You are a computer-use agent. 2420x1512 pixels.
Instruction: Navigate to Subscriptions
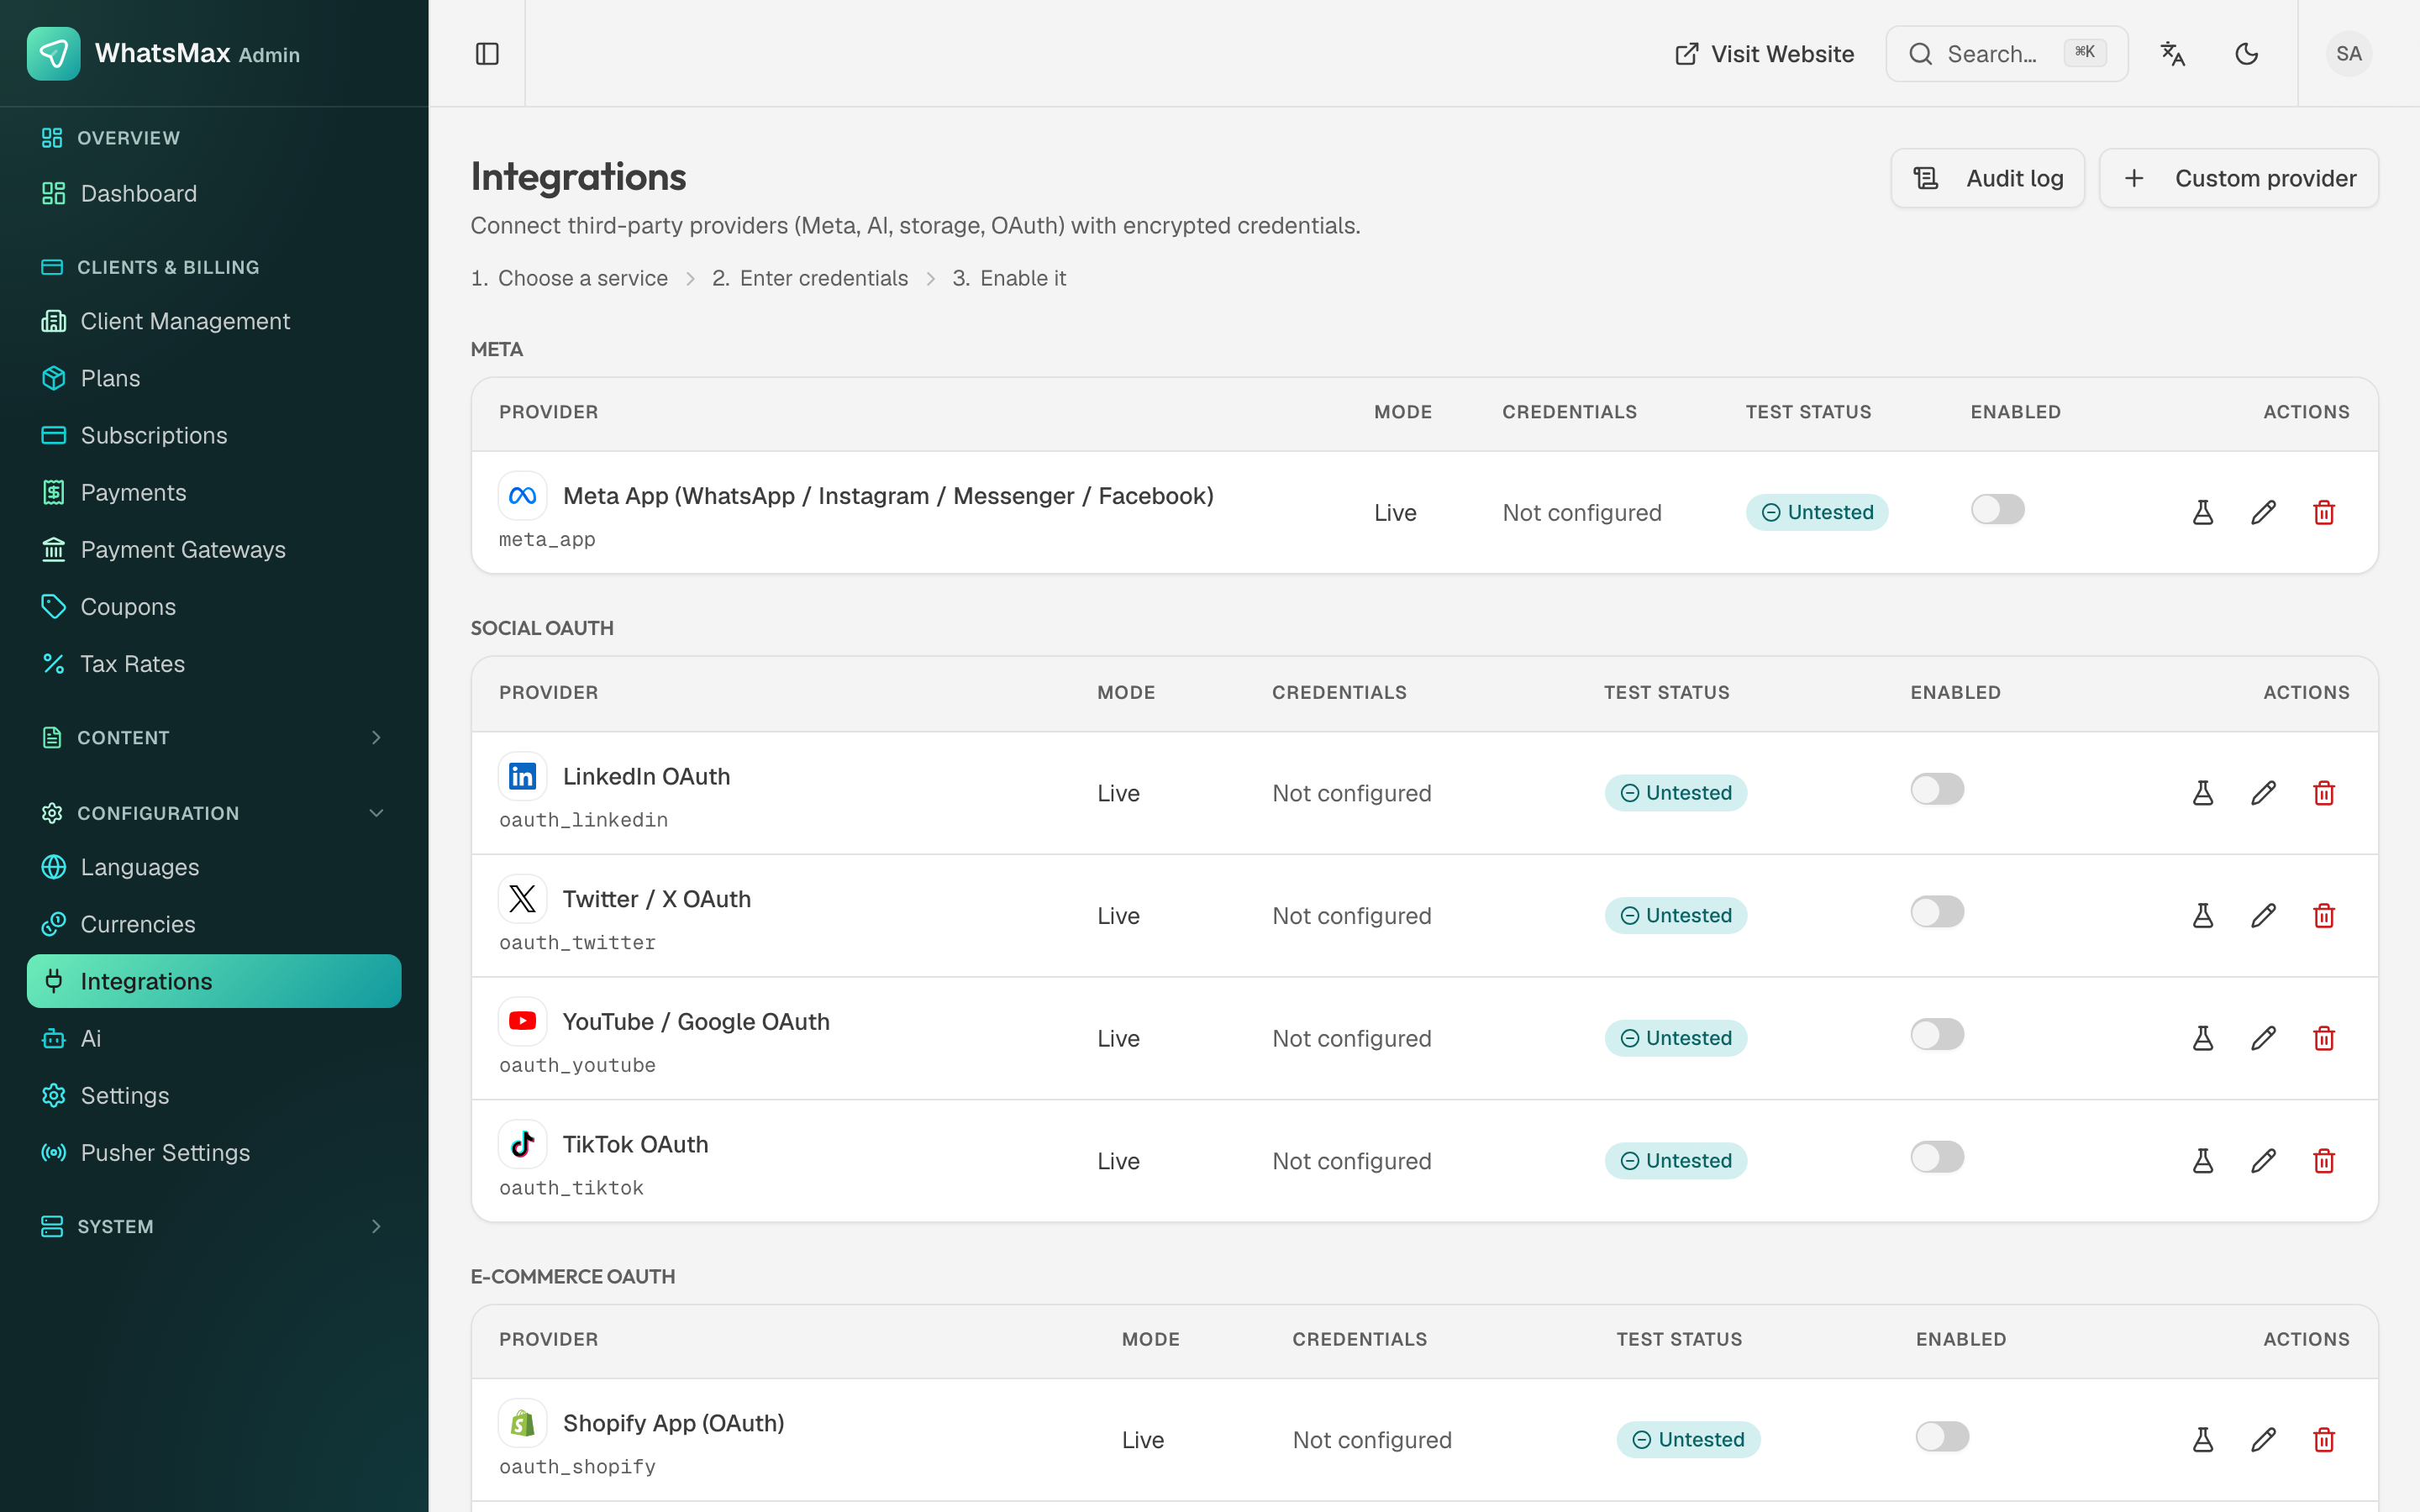point(214,435)
